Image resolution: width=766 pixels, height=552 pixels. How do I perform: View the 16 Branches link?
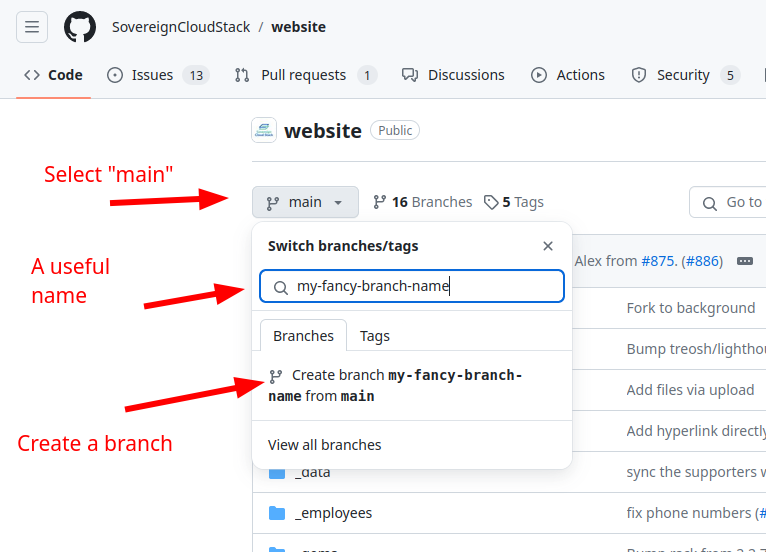click(423, 202)
